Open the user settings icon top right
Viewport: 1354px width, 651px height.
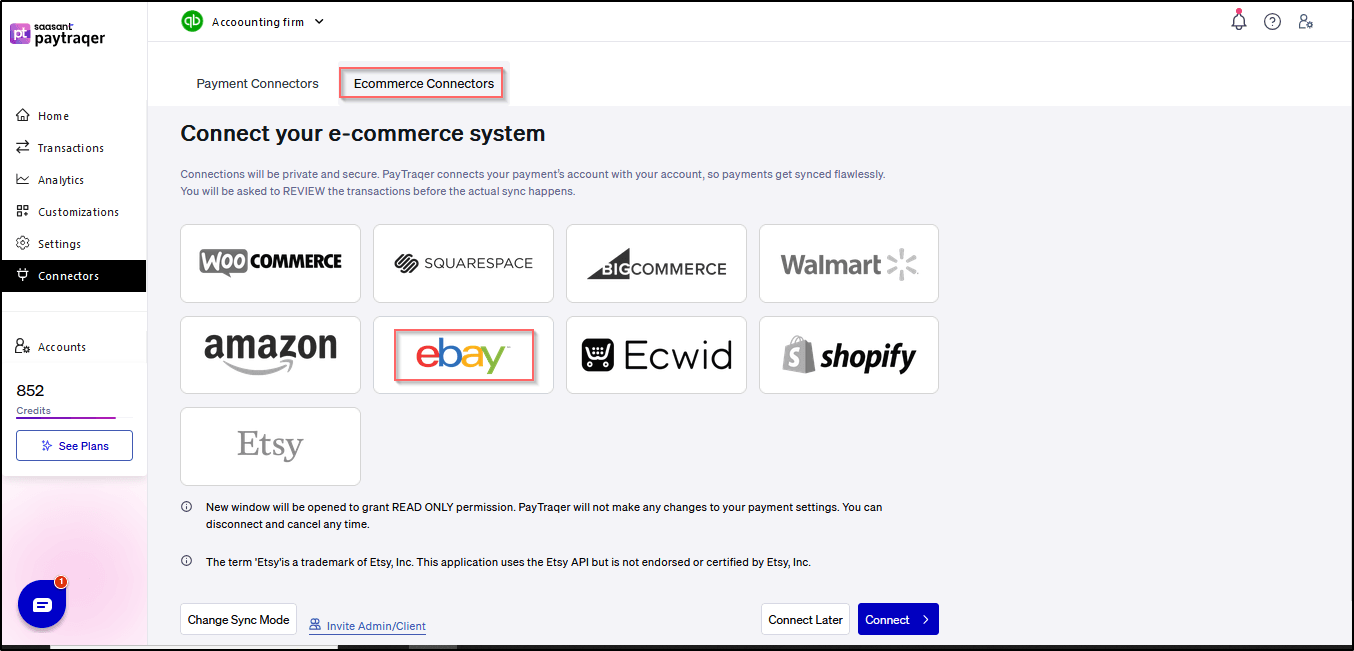tap(1305, 21)
